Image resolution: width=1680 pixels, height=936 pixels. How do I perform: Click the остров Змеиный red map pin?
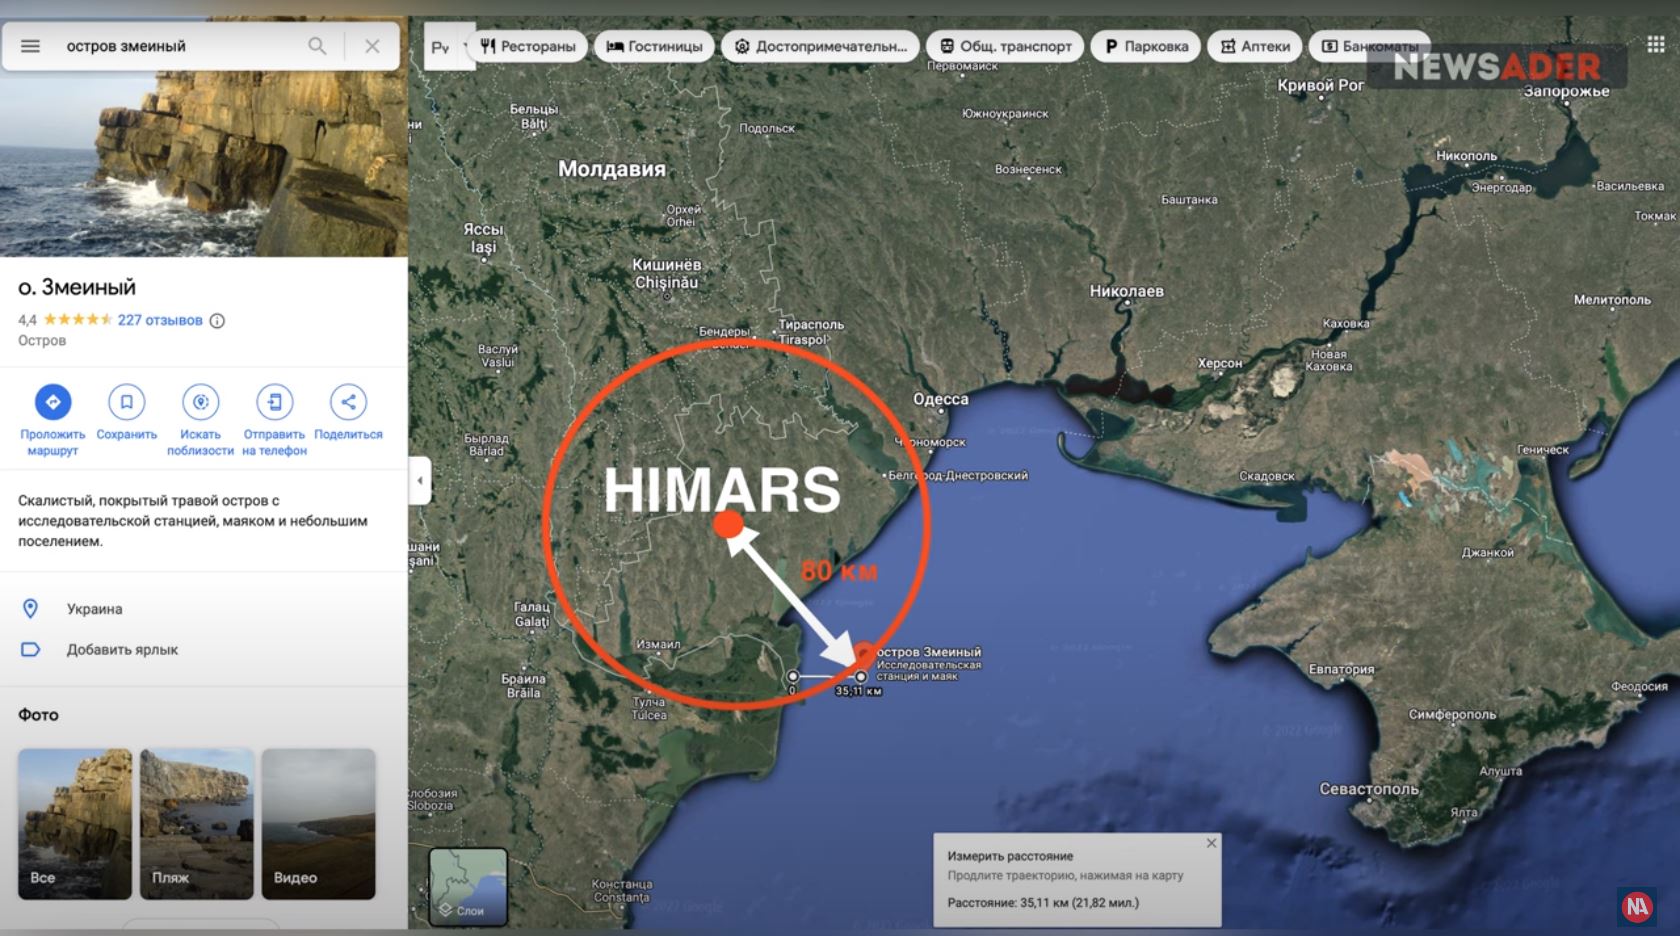pos(865,655)
